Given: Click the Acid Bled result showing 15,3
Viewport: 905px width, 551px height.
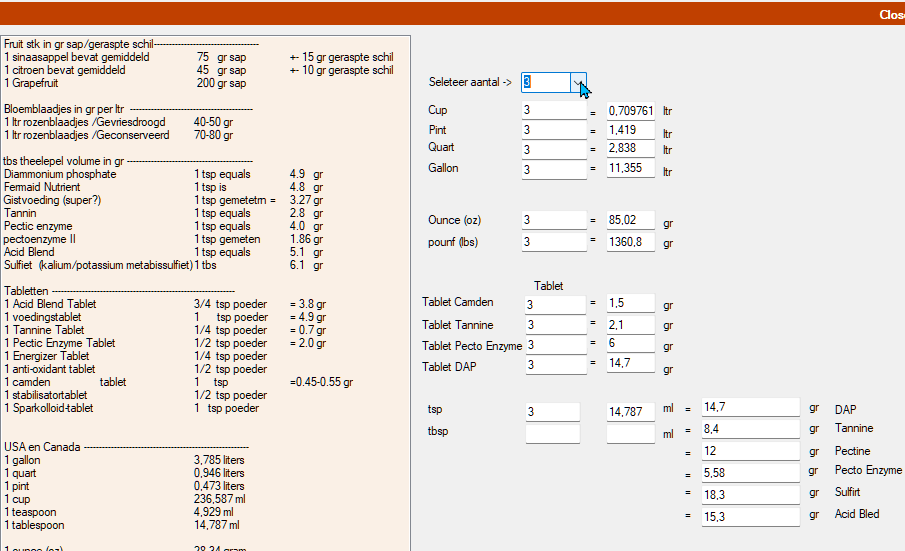Looking at the screenshot, I should [749, 516].
